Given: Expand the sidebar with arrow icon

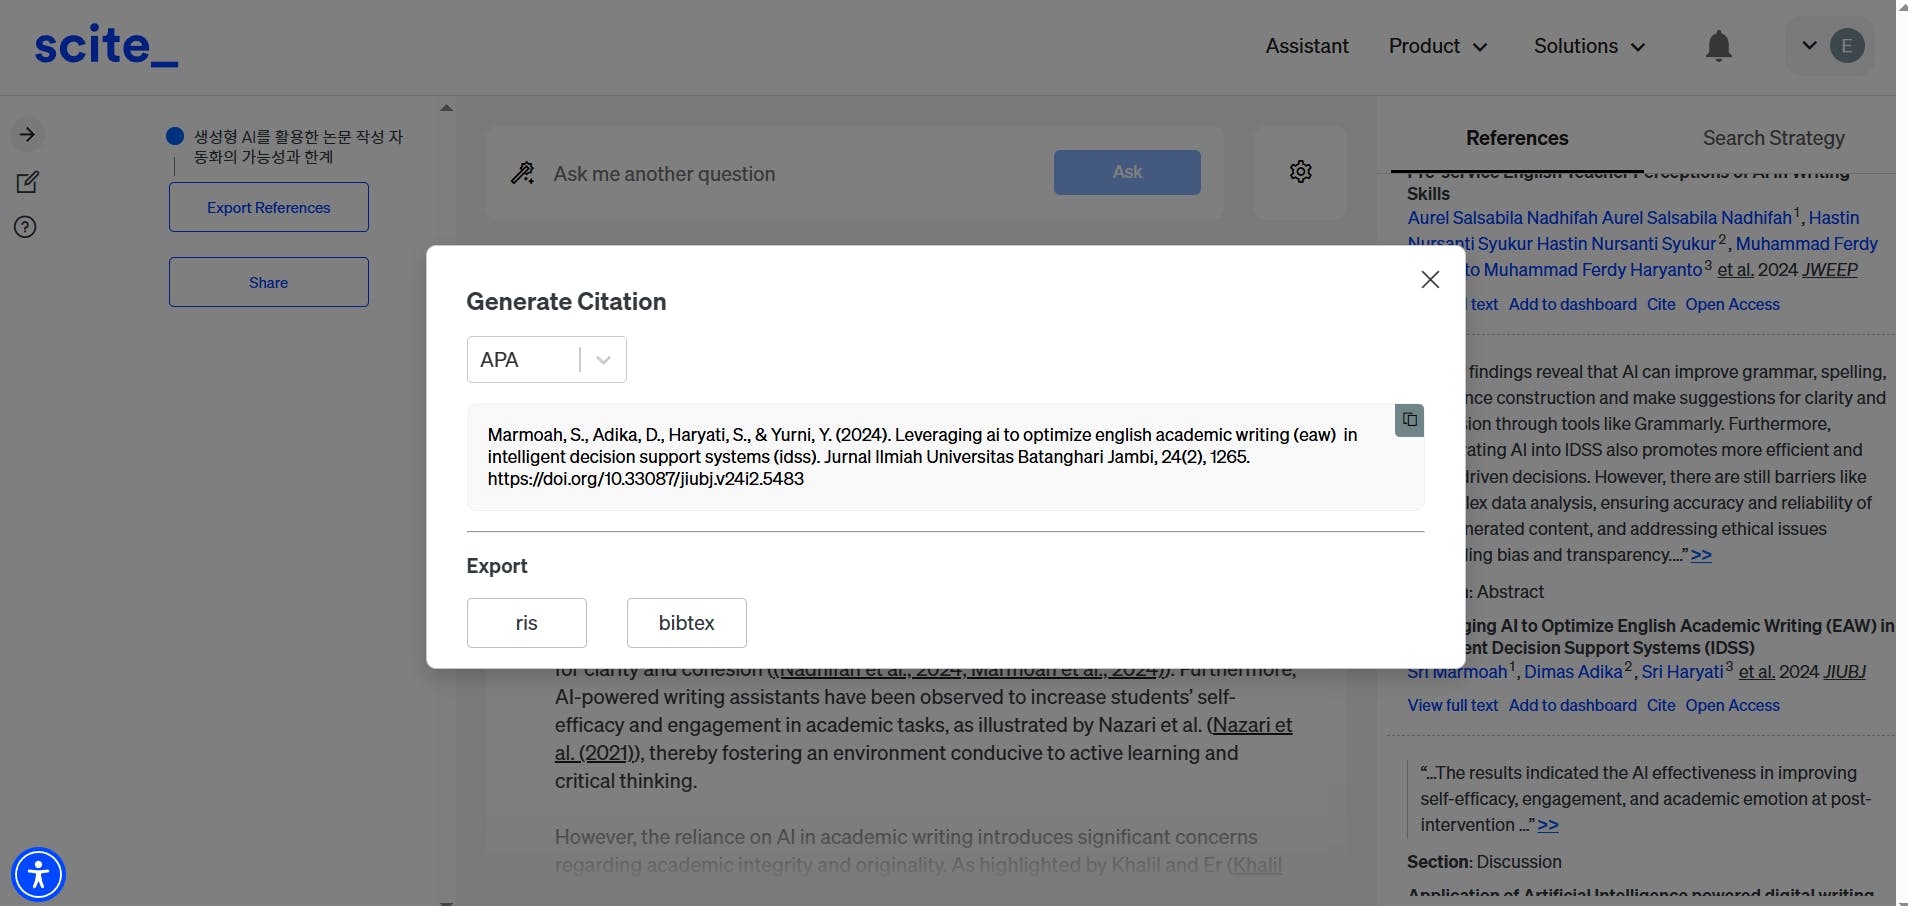Looking at the screenshot, I should coord(28,135).
